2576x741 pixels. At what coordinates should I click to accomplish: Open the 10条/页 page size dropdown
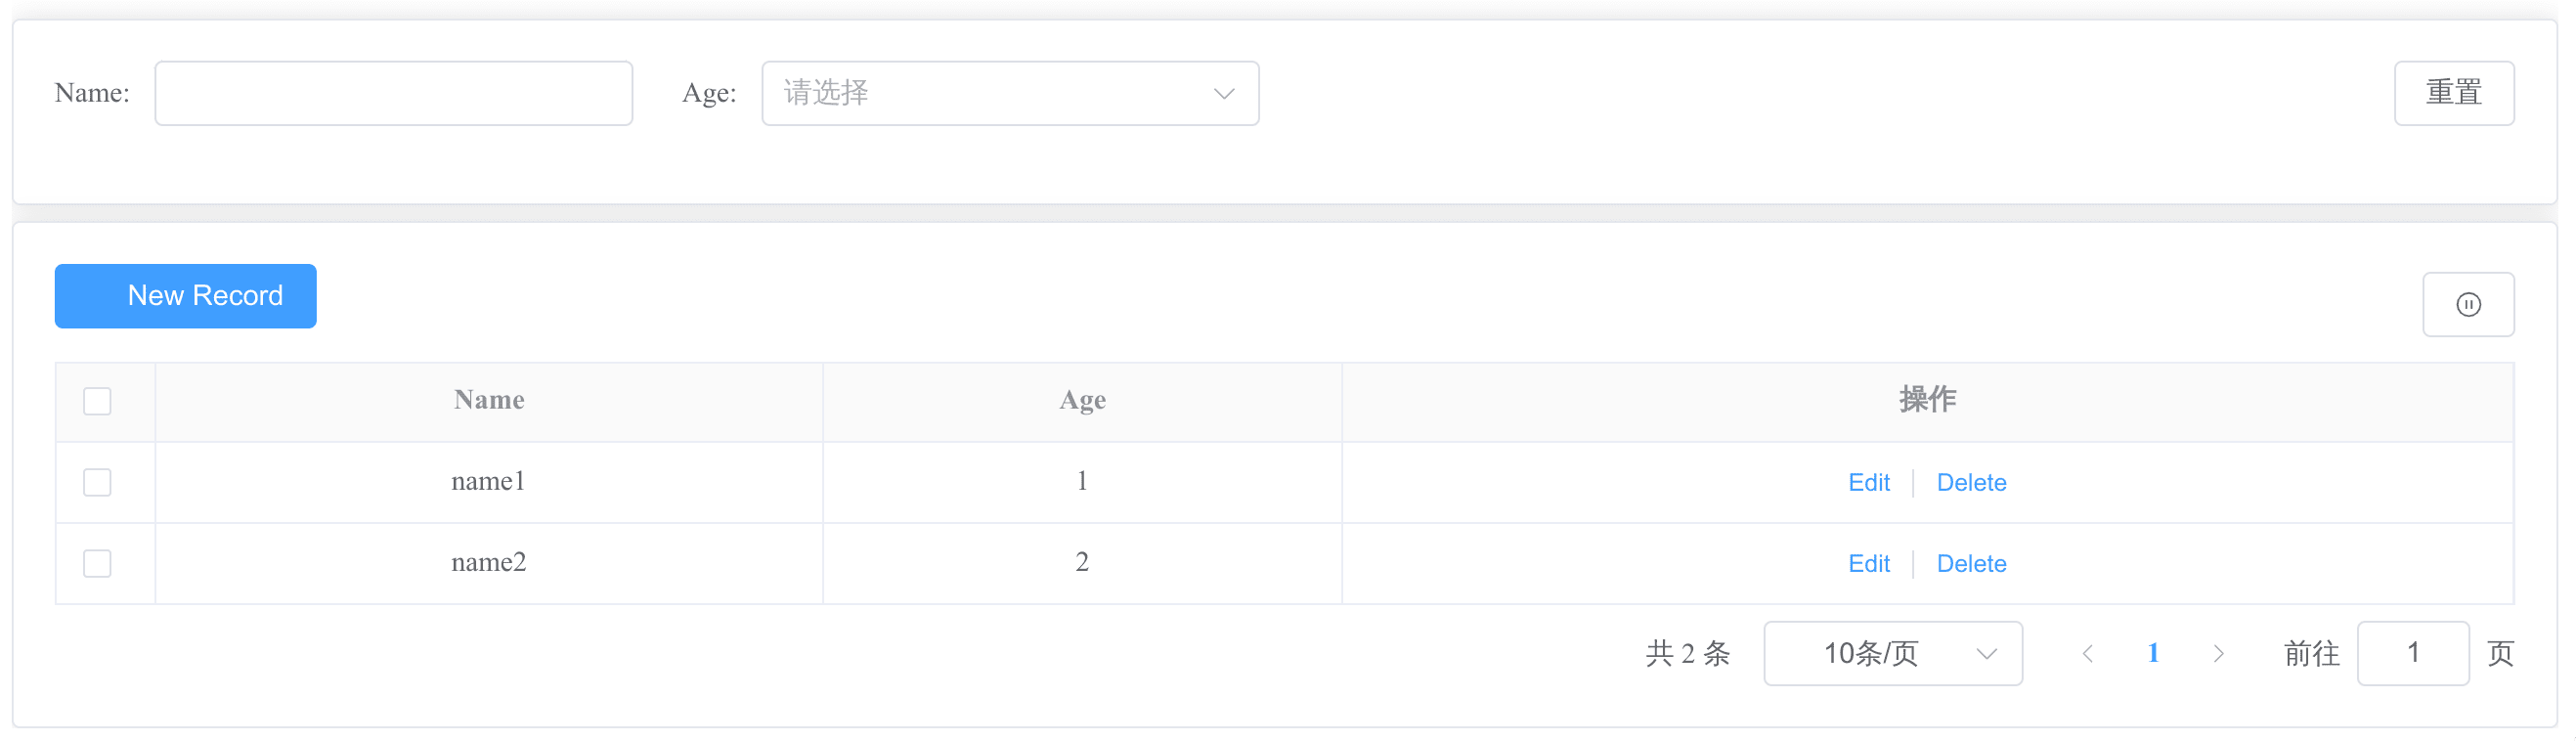[x=1892, y=654]
